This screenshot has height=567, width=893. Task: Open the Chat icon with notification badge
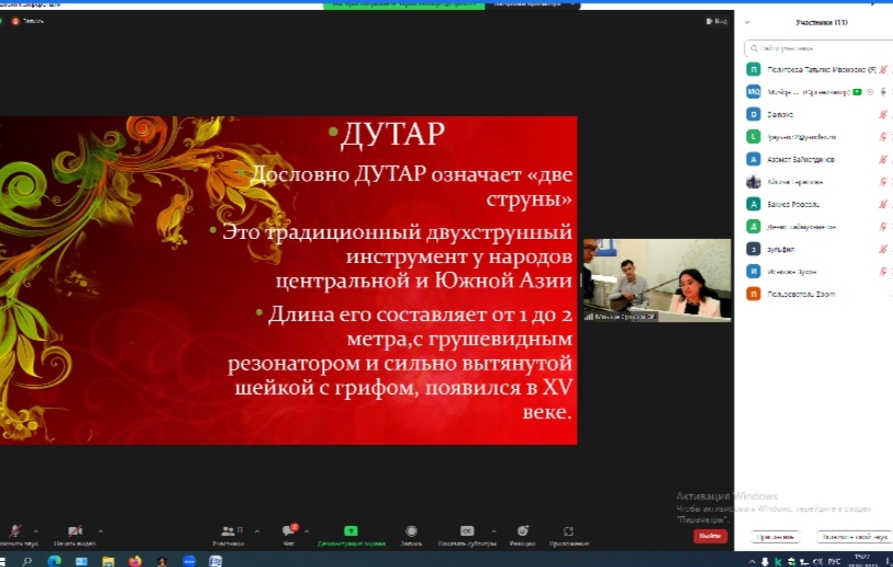[288, 532]
